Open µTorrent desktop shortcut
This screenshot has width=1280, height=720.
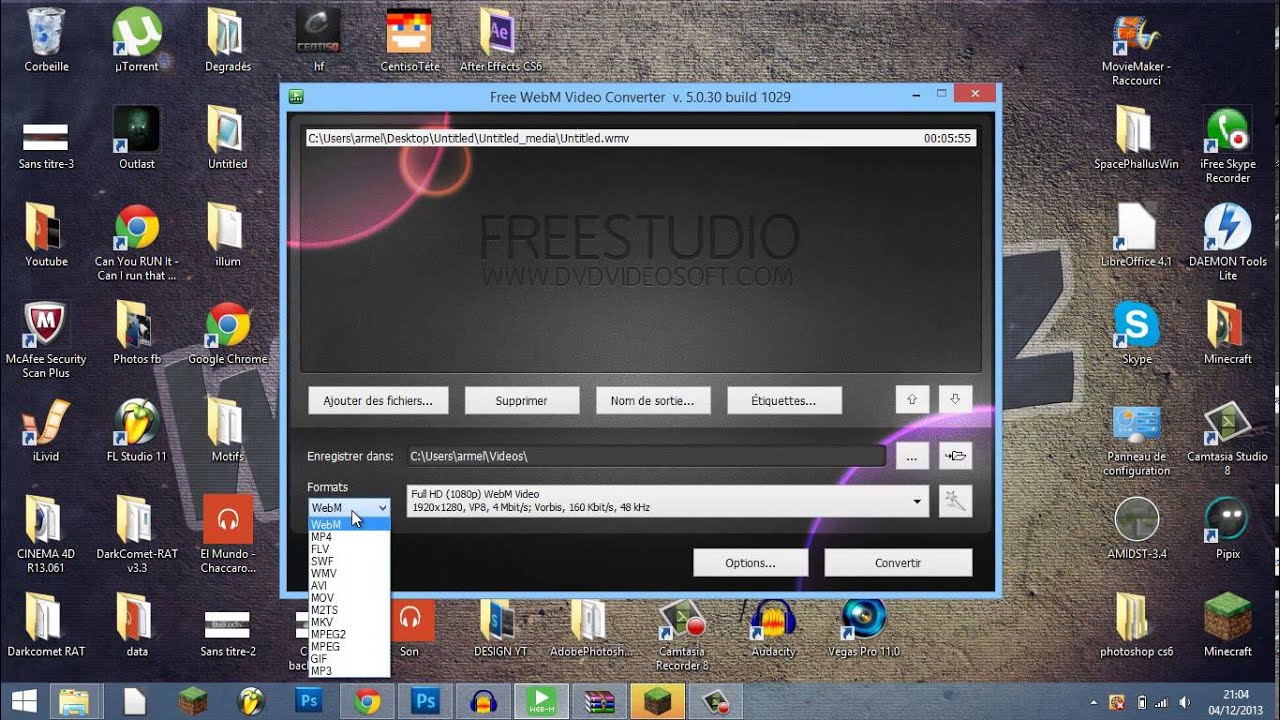(137, 40)
